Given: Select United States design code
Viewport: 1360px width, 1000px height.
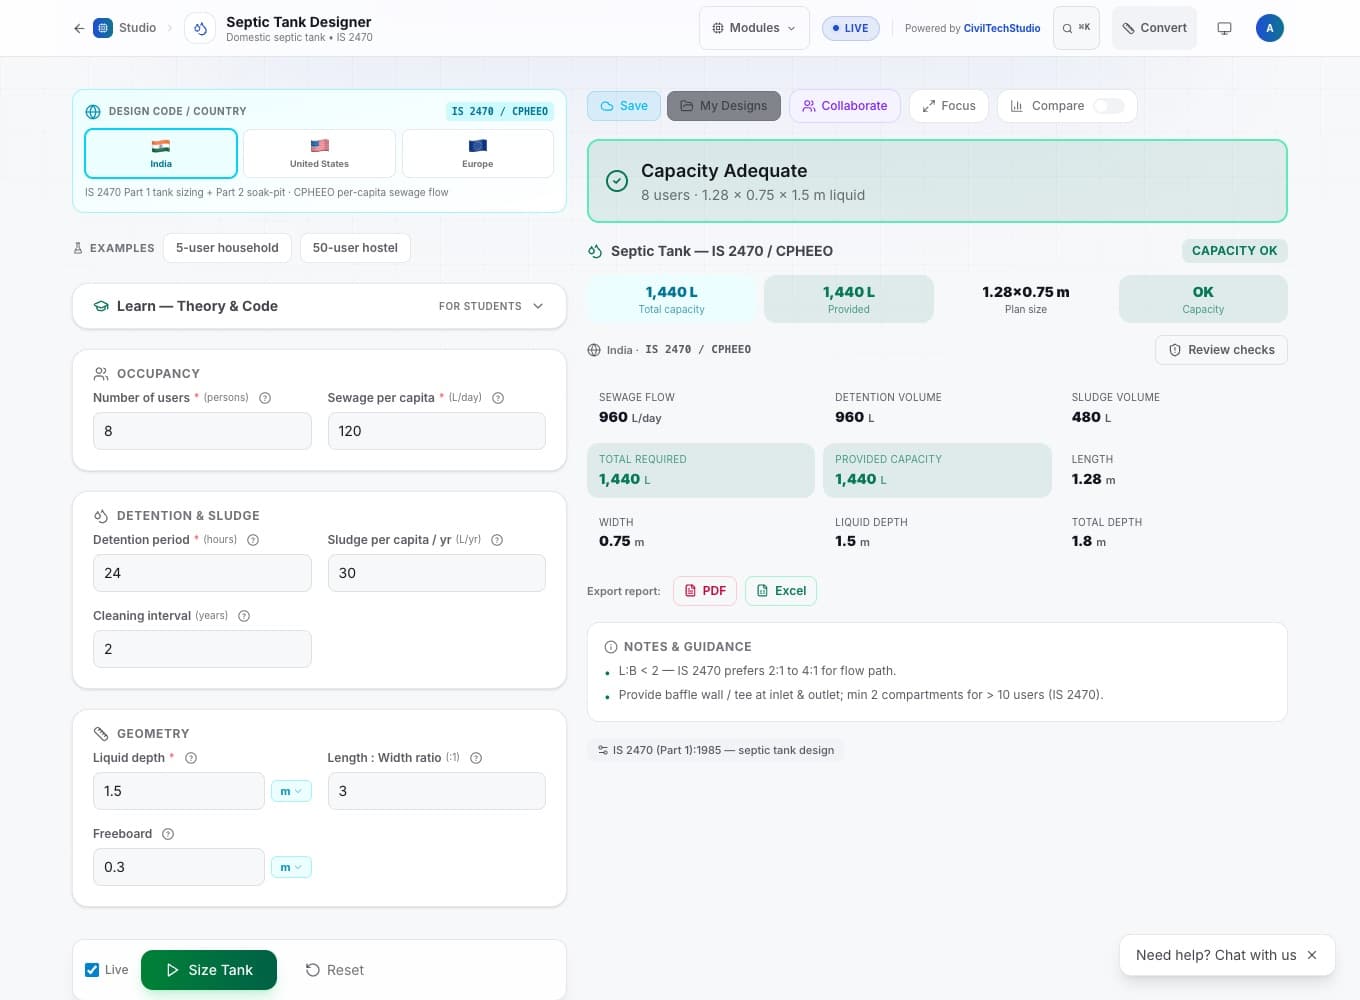Looking at the screenshot, I should [320, 154].
